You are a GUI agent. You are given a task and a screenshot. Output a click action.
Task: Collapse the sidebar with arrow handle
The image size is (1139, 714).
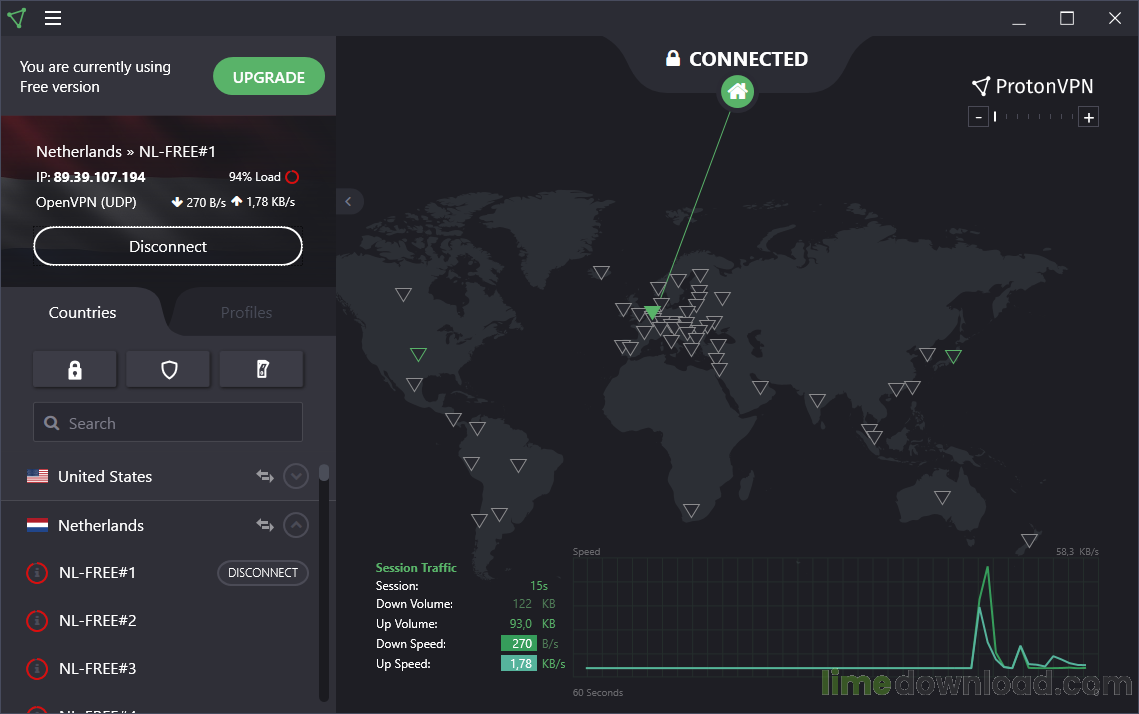click(x=349, y=201)
